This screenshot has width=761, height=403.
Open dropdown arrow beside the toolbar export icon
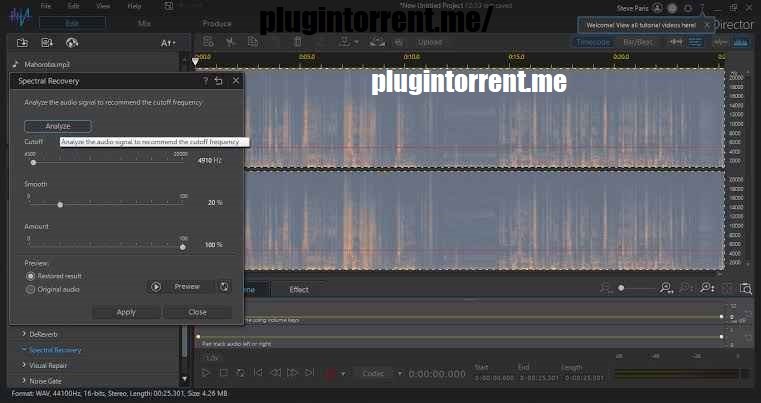[357, 42]
